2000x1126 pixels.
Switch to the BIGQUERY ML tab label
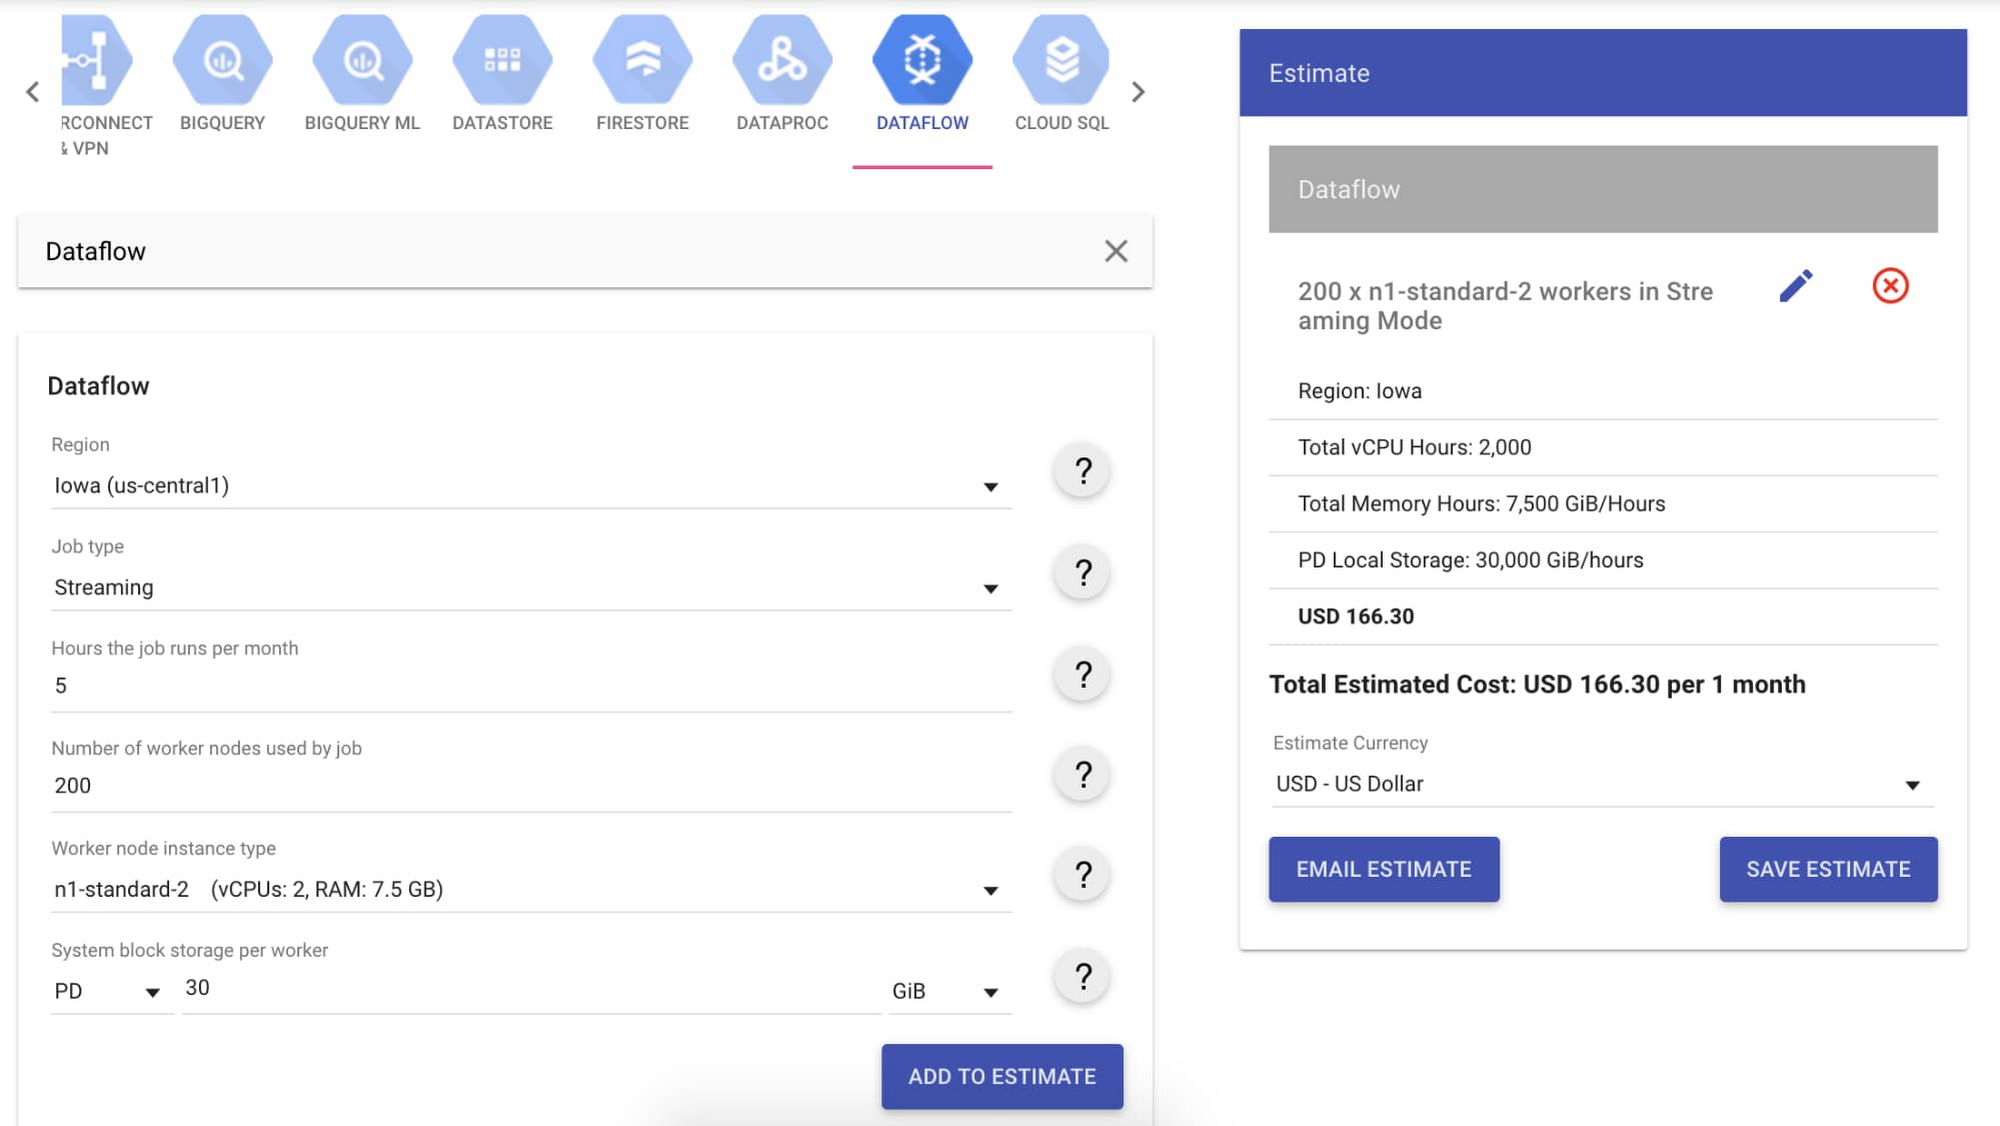tap(362, 123)
